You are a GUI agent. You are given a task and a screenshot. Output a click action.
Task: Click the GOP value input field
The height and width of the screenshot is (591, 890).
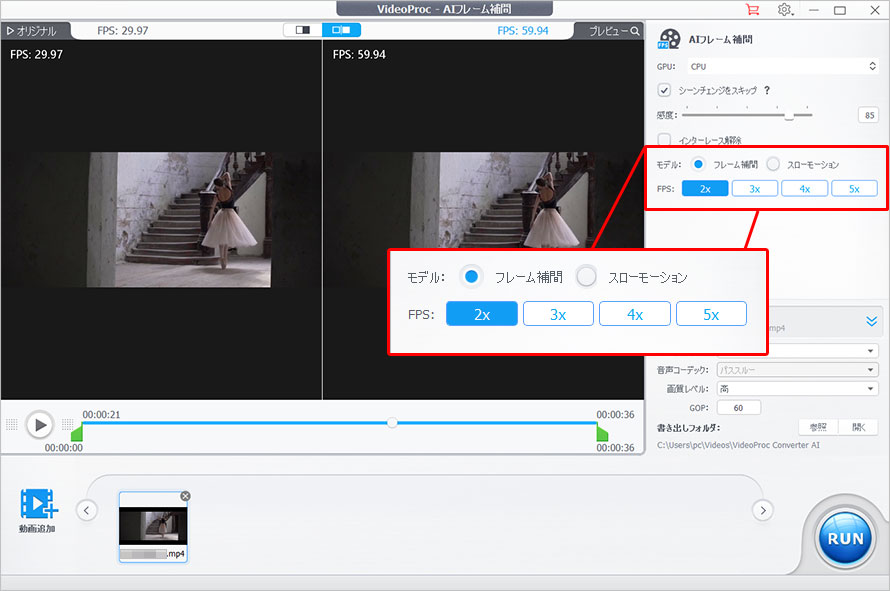click(738, 407)
